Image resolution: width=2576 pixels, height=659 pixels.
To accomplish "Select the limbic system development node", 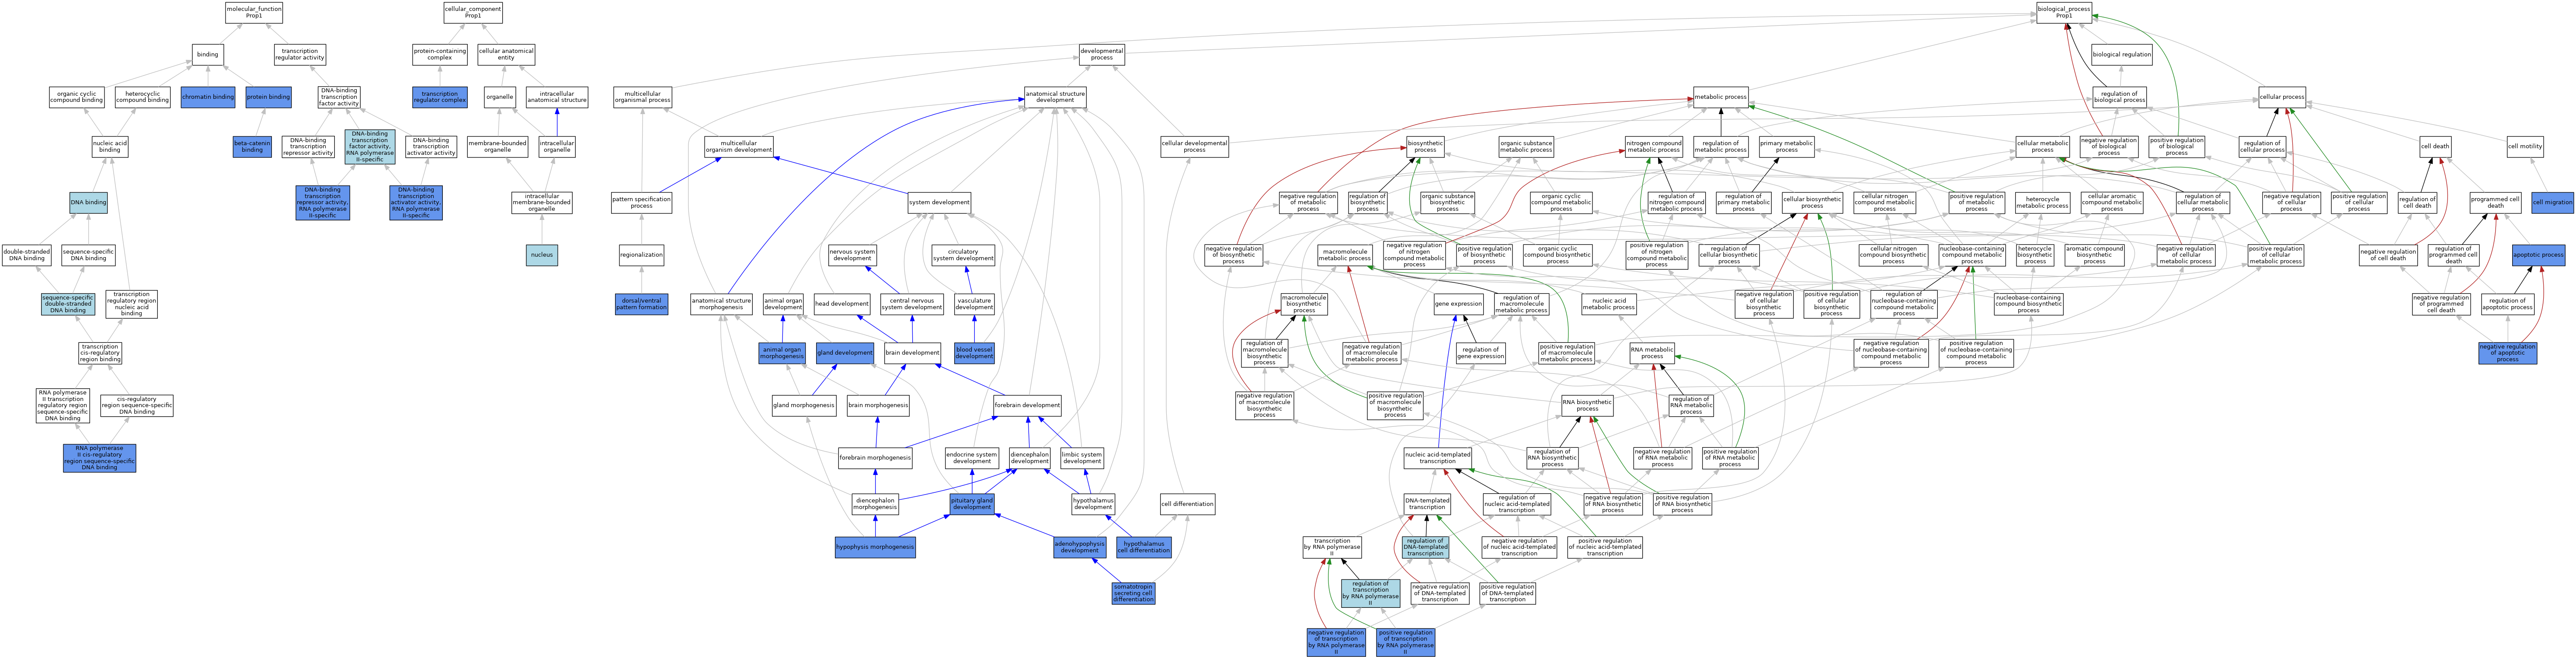I will (1082, 458).
